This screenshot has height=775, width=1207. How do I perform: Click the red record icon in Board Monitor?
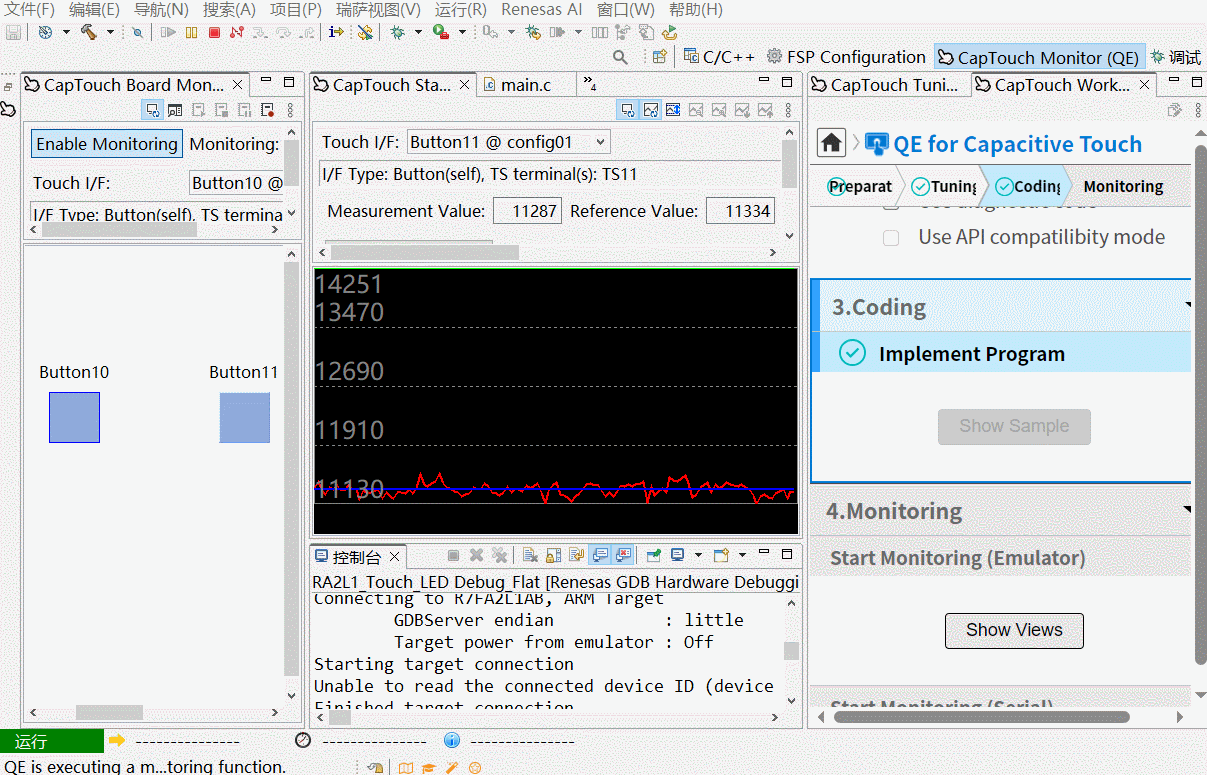(x=267, y=110)
